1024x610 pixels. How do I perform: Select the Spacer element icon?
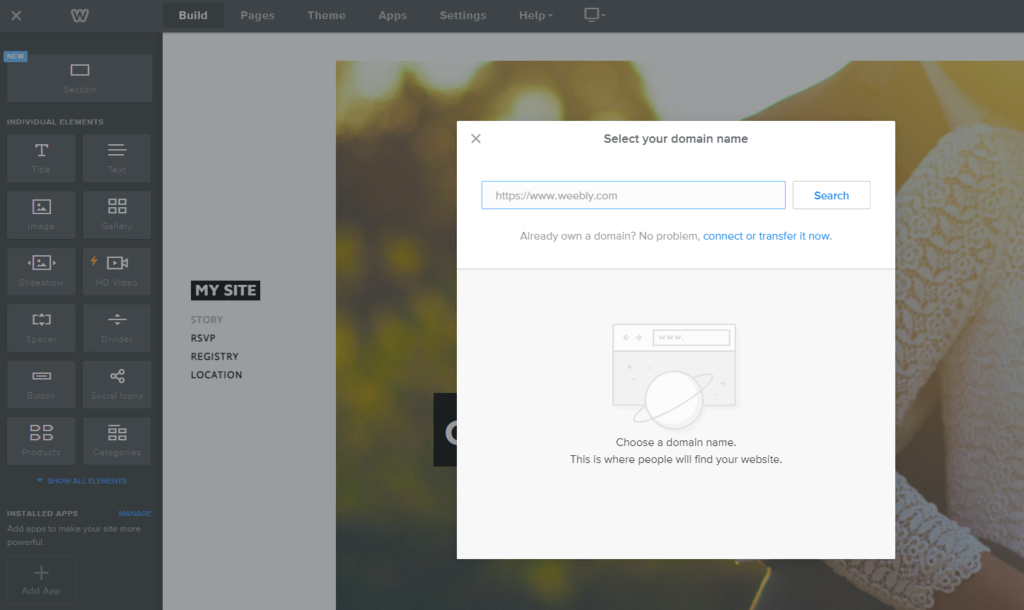pos(40,327)
